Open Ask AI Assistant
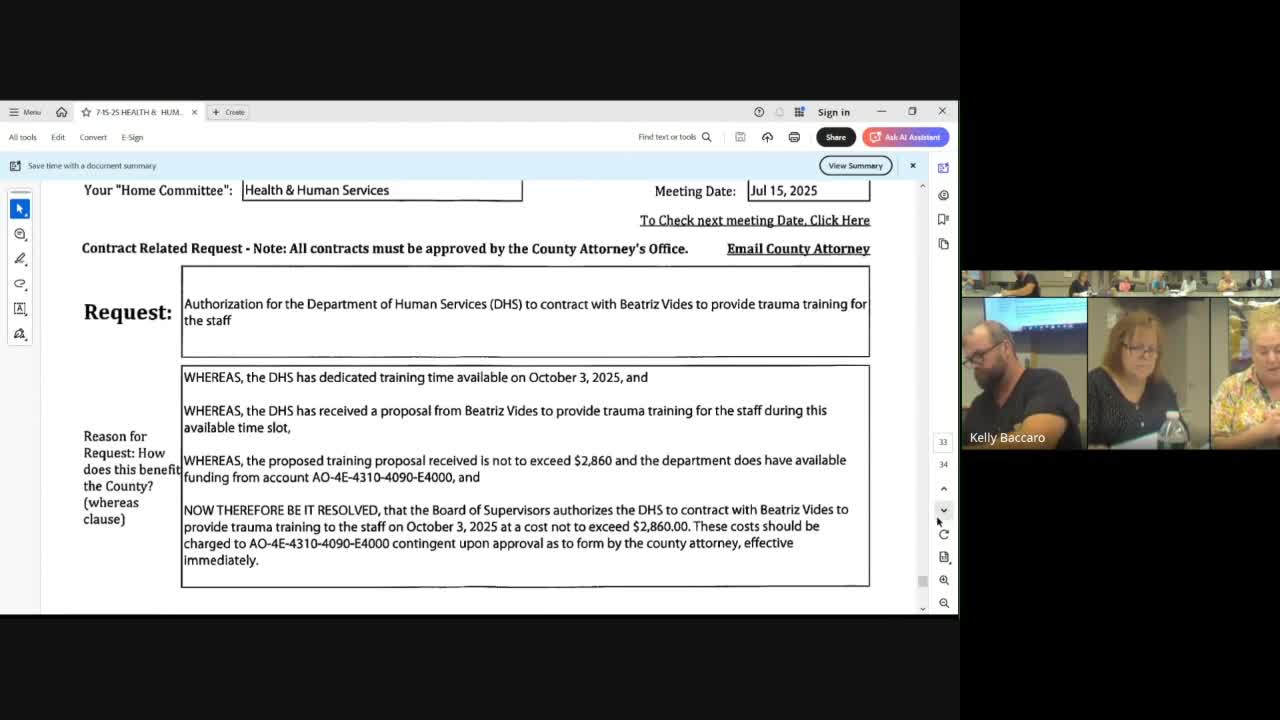The height and width of the screenshot is (720, 1280). (905, 137)
